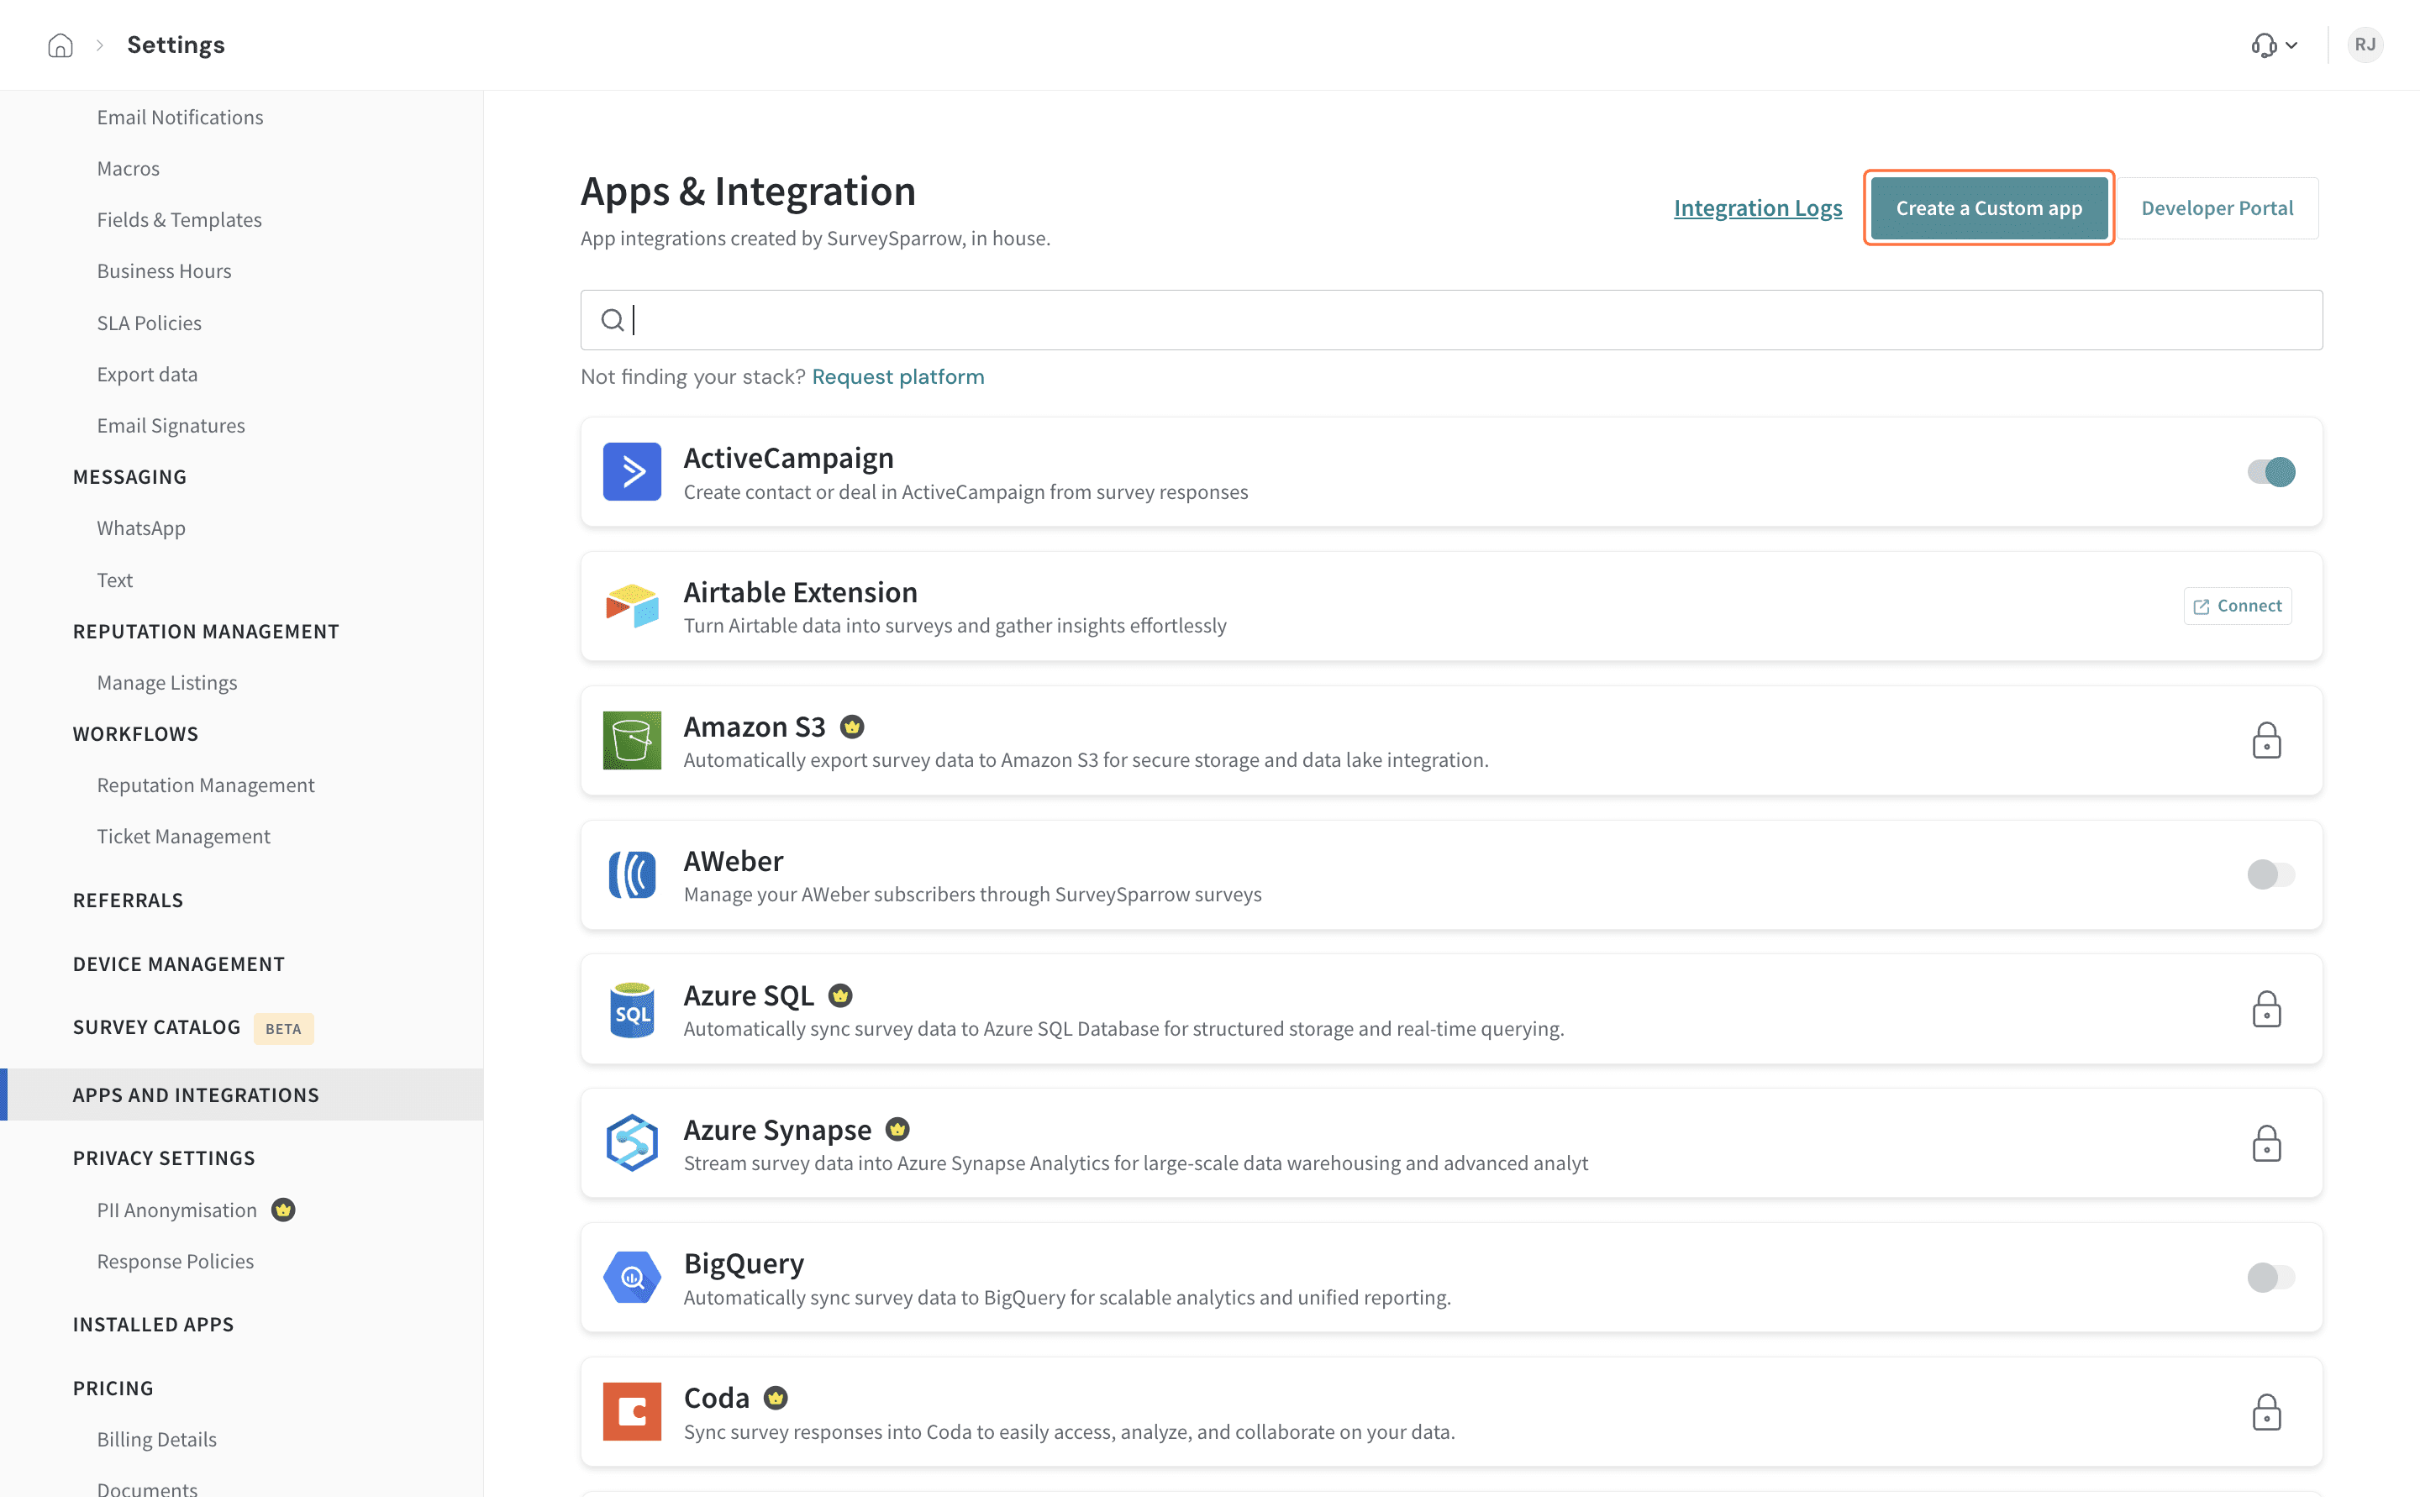
Task: Open the Device Management section
Action: pos(179,964)
